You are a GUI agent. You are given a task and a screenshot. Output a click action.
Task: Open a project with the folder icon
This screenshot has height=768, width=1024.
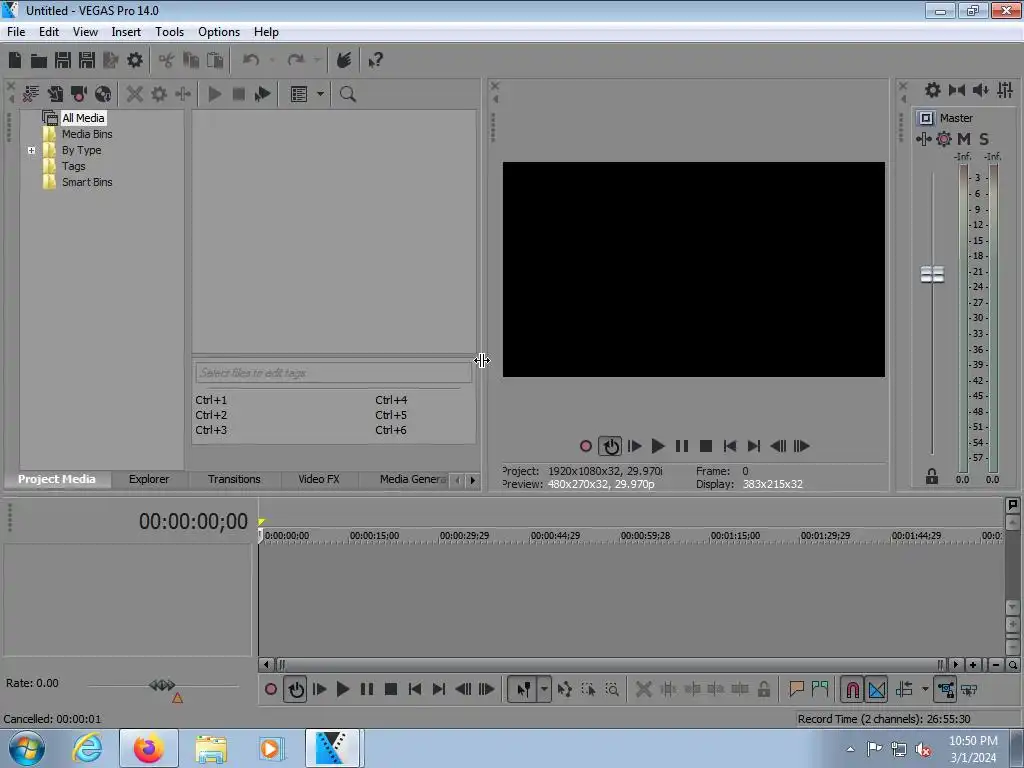(x=39, y=61)
